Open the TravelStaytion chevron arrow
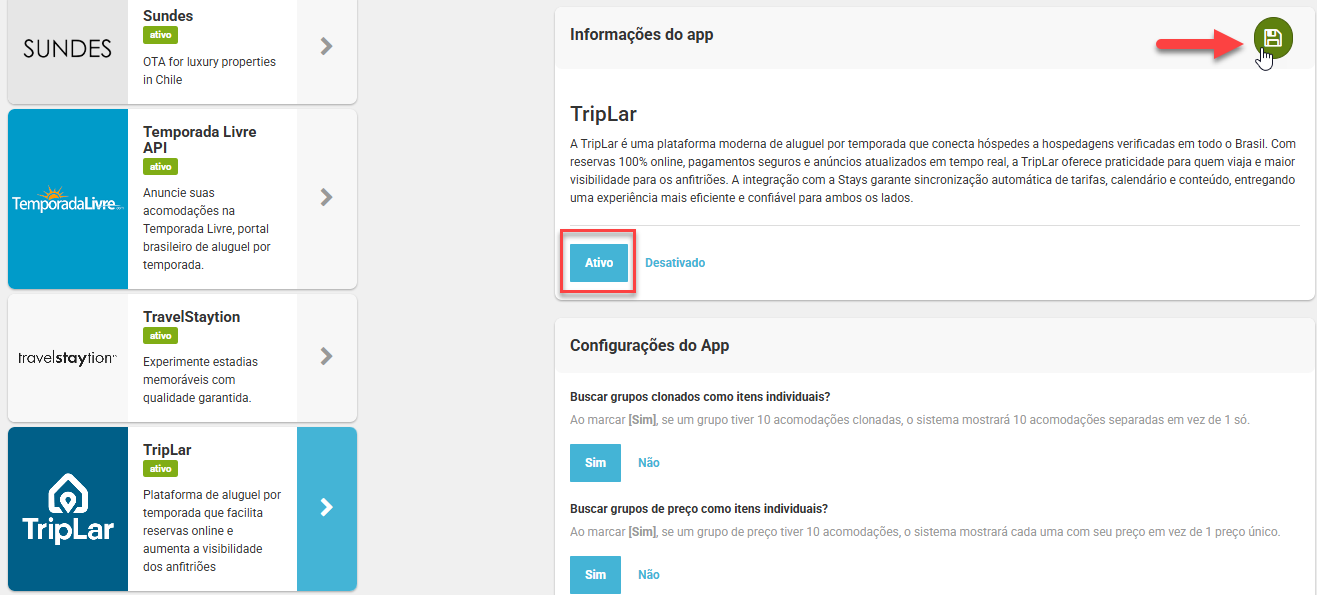This screenshot has height=595, width=1317. [x=326, y=356]
